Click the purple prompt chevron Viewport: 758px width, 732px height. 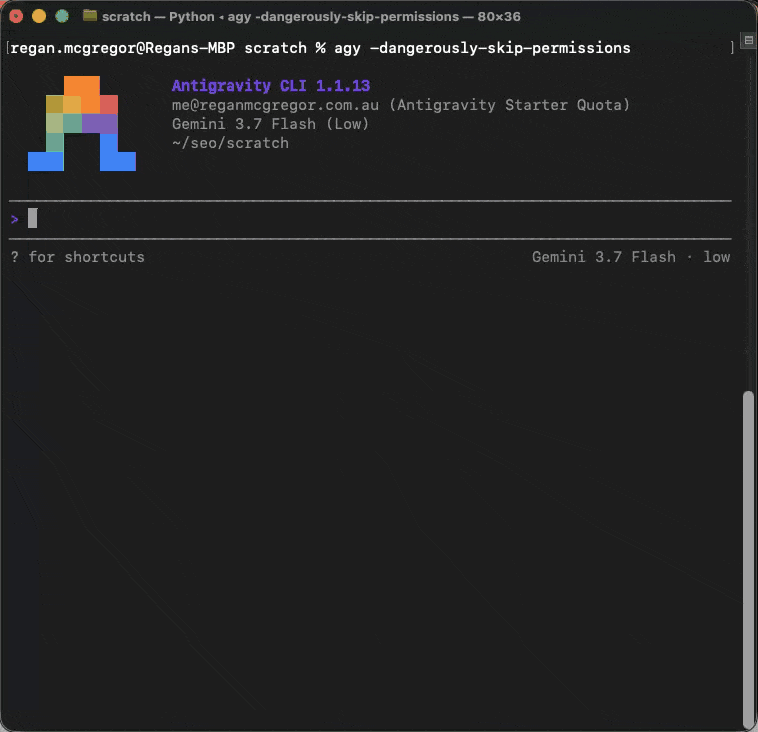tap(15, 220)
